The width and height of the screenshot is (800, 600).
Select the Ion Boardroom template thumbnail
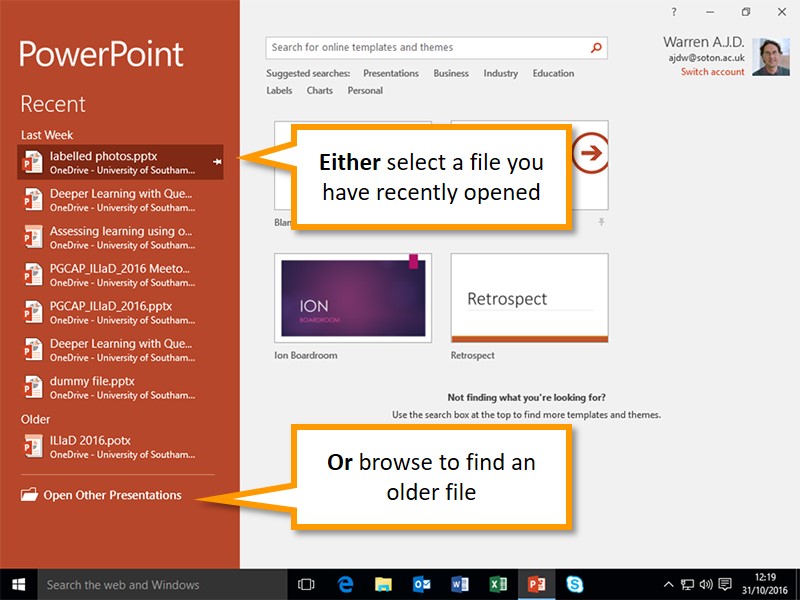[353, 298]
